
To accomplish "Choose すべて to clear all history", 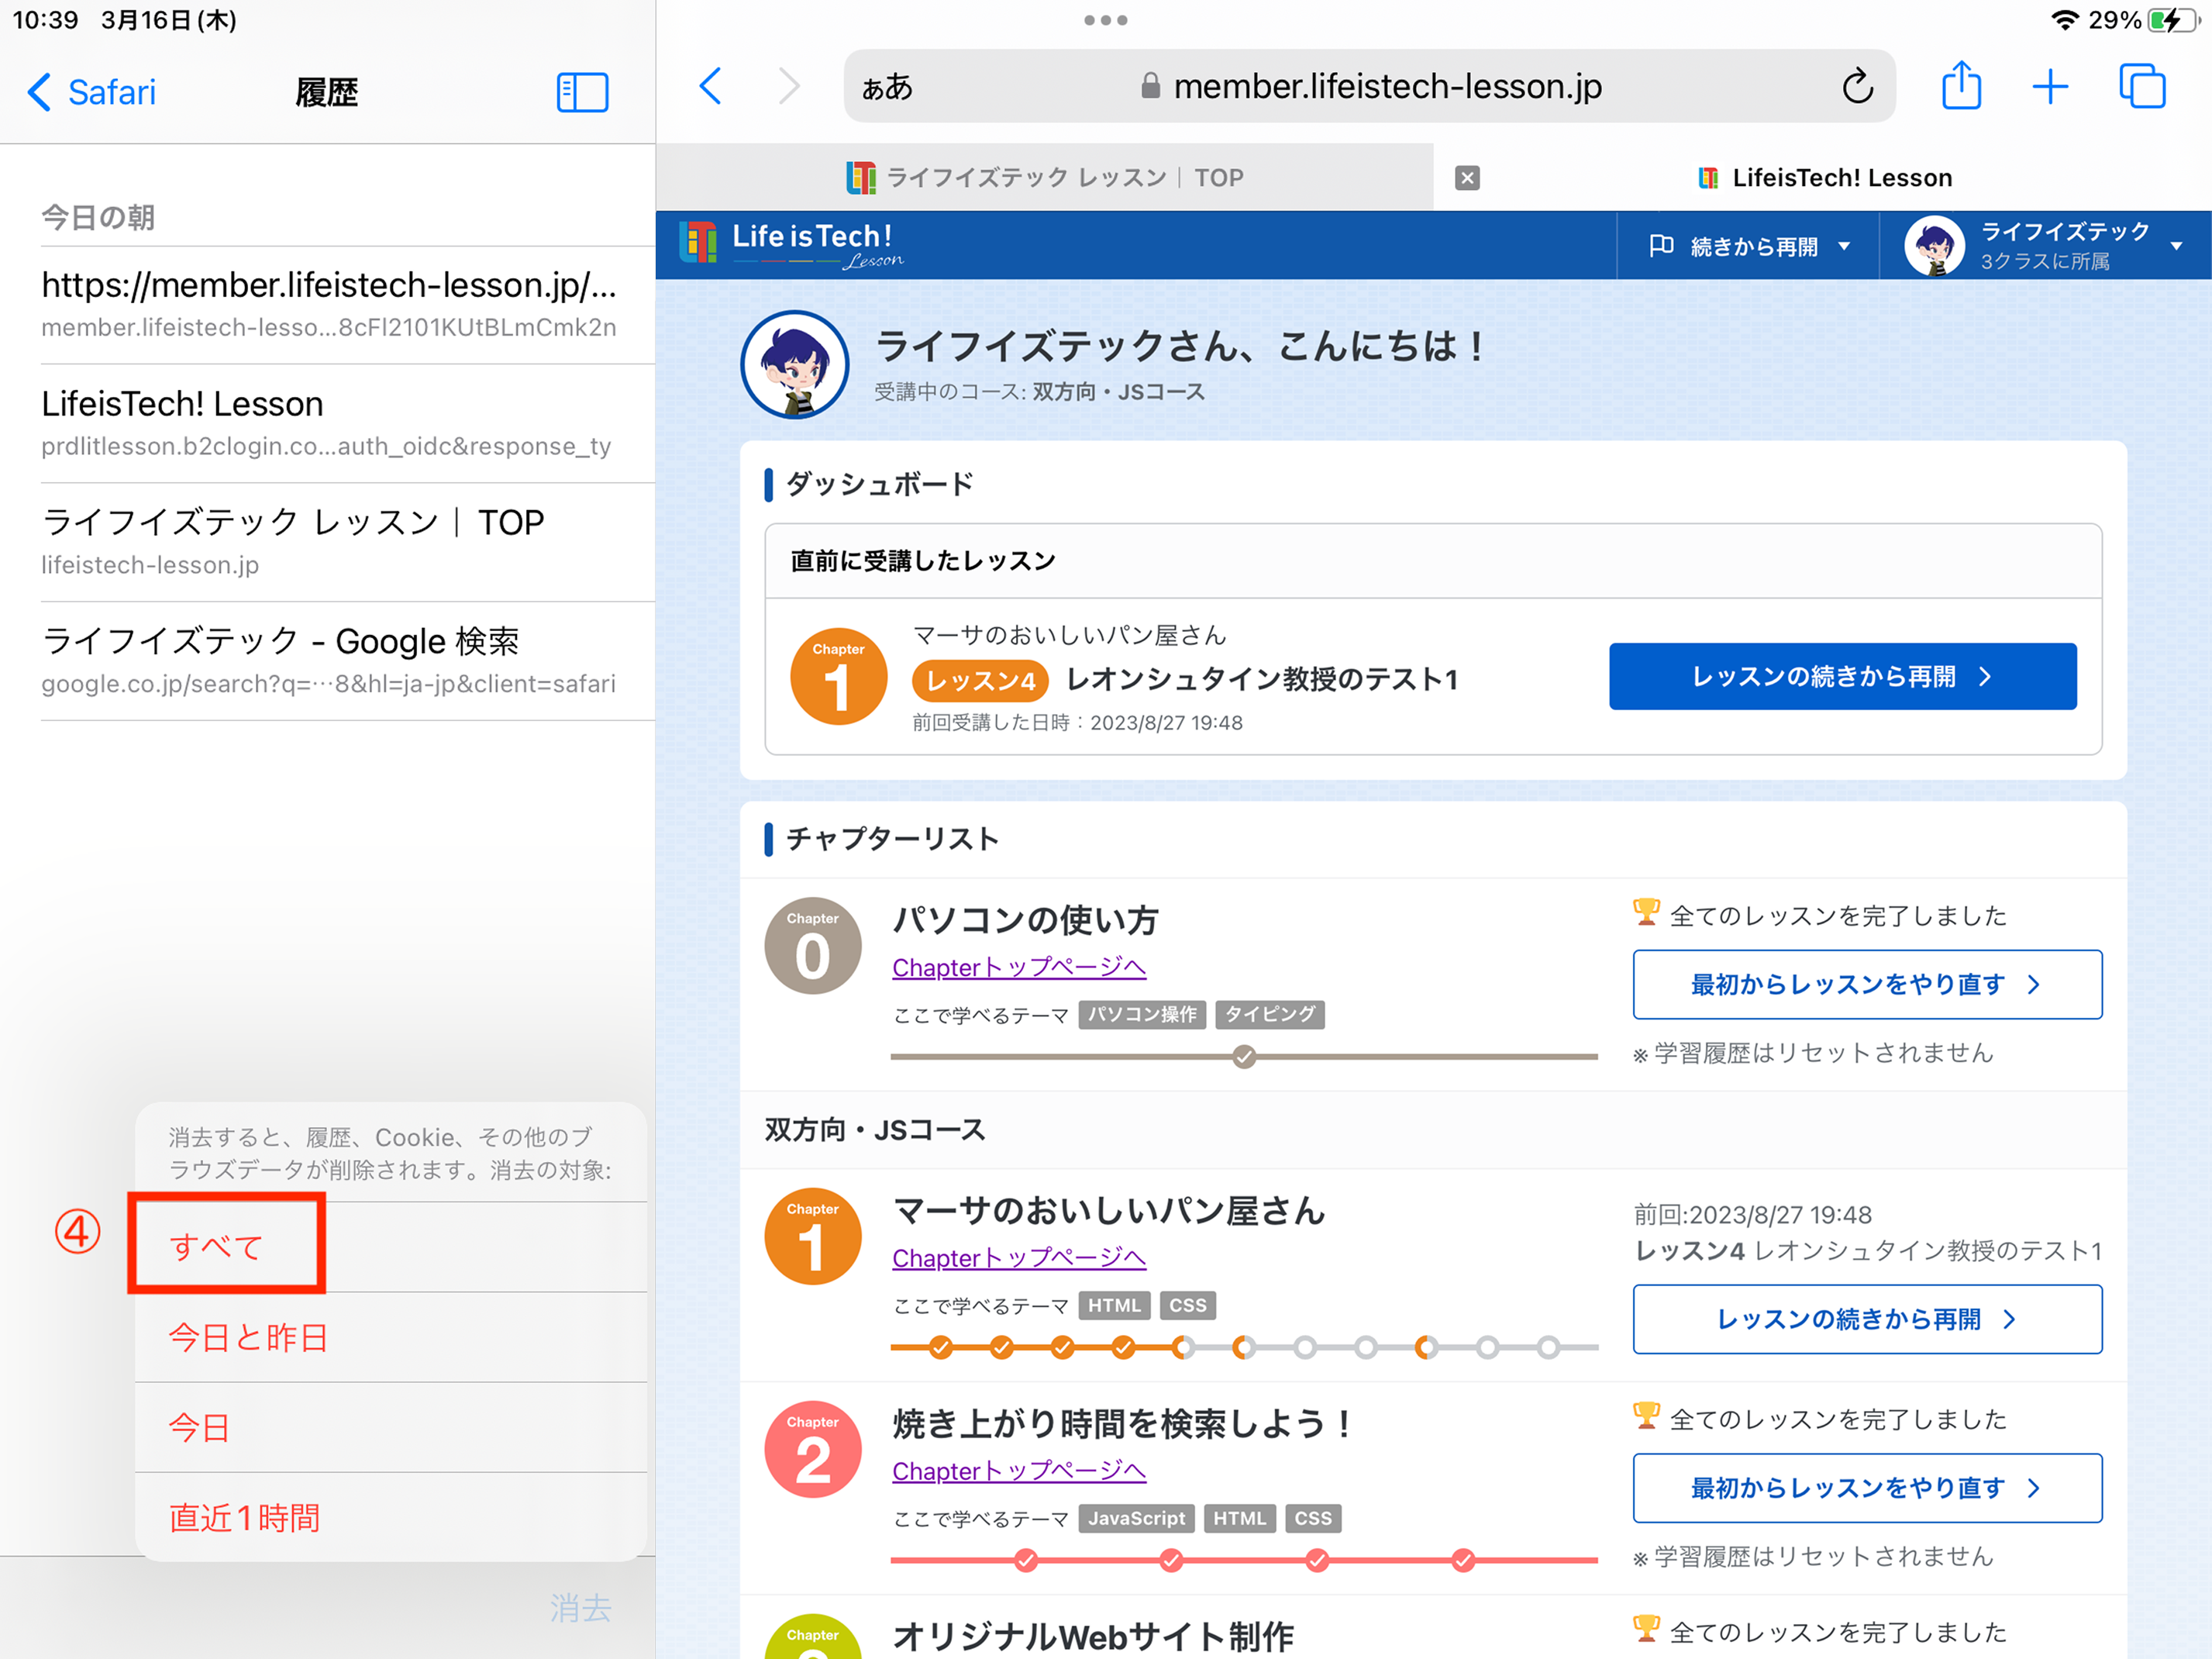I will (x=391, y=1247).
